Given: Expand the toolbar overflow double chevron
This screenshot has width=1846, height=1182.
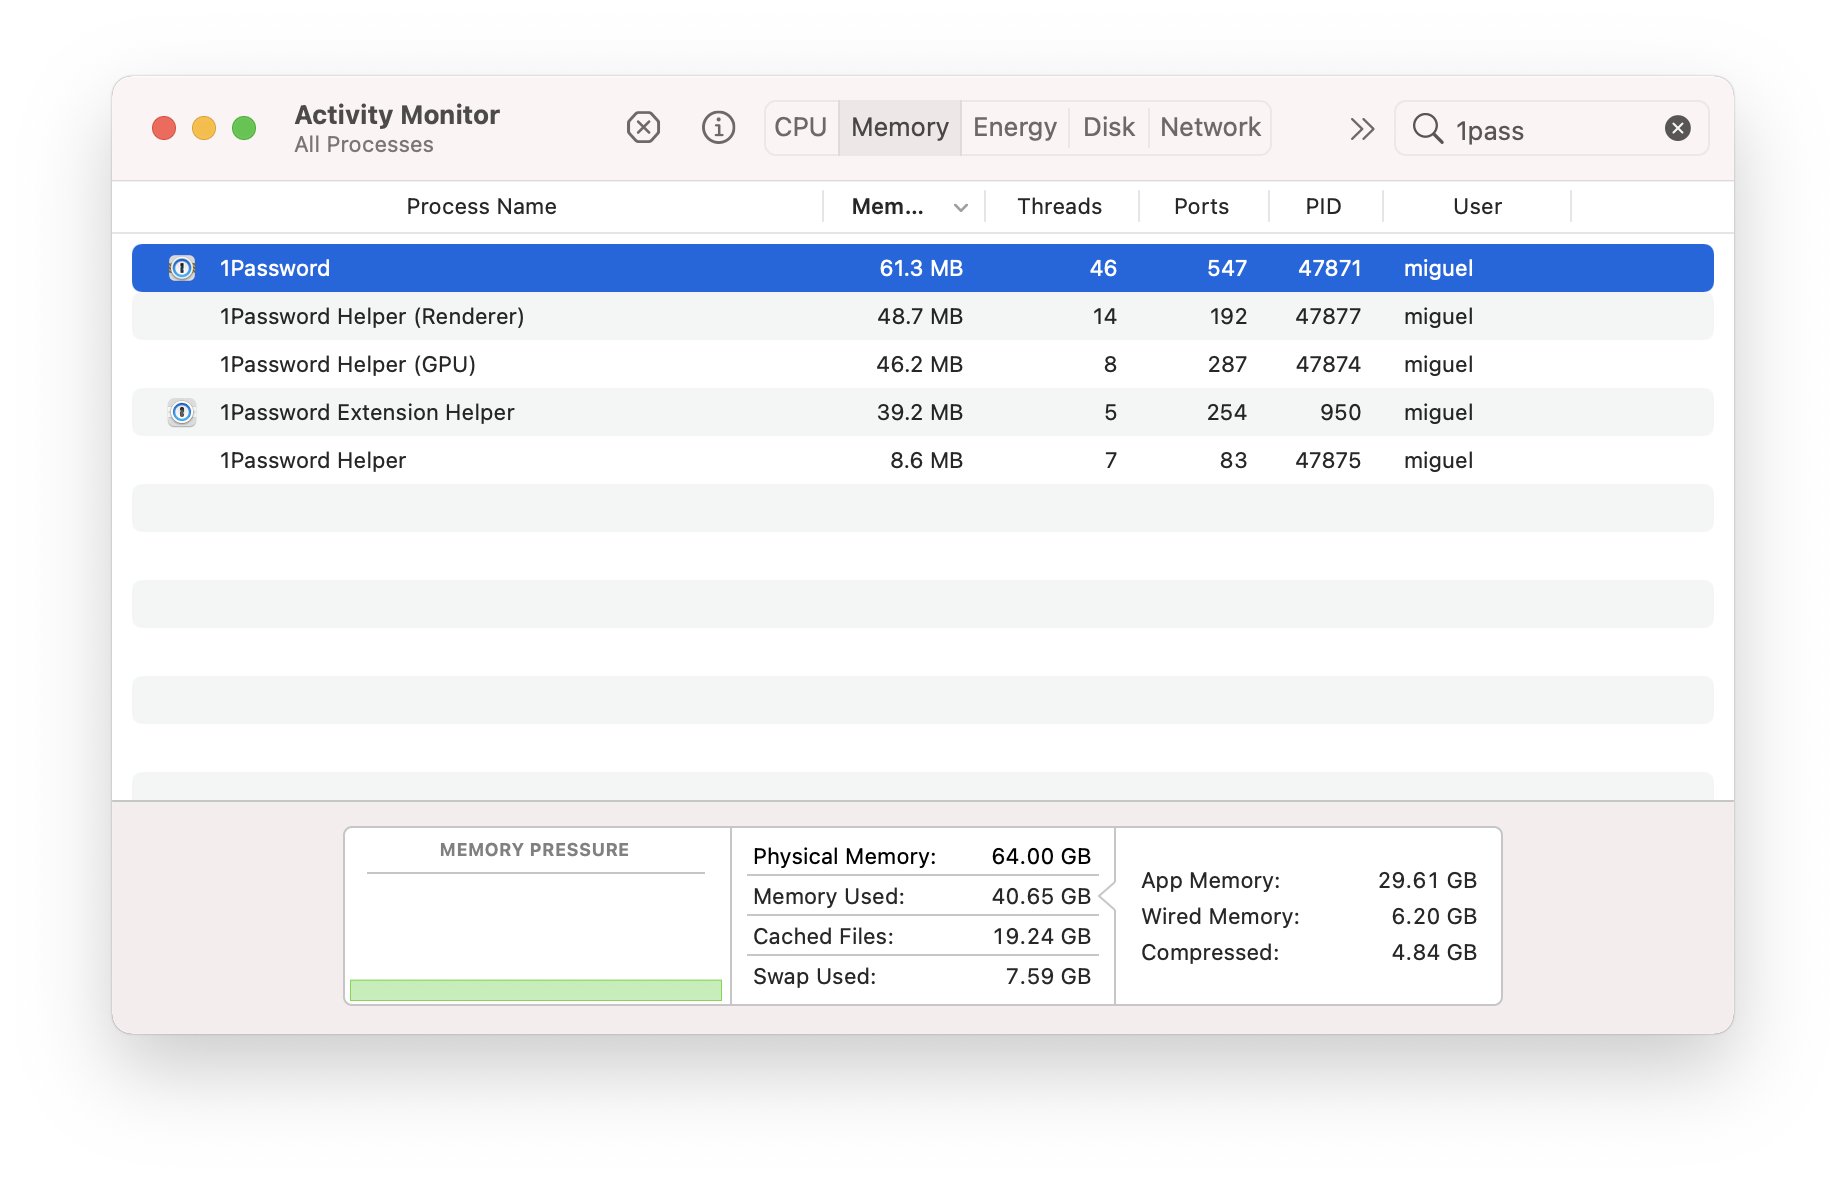Looking at the screenshot, I should click(x=1362, y=129).
